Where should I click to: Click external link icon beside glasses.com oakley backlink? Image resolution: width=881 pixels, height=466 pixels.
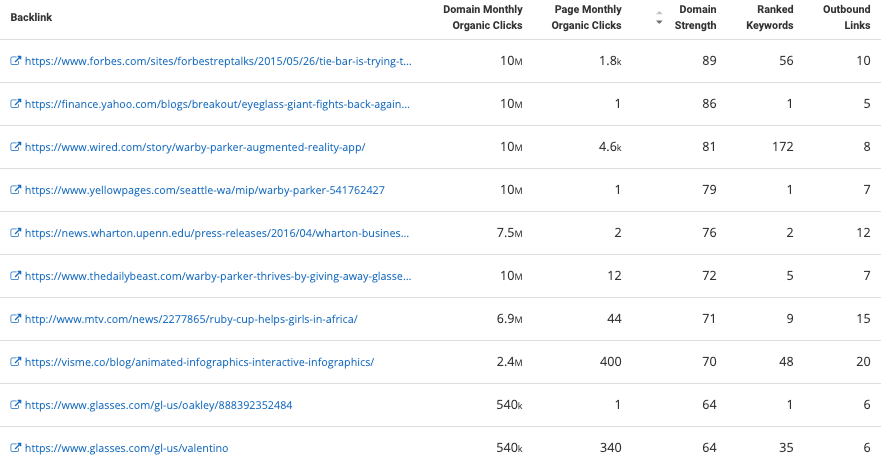(x=16, y=405)
